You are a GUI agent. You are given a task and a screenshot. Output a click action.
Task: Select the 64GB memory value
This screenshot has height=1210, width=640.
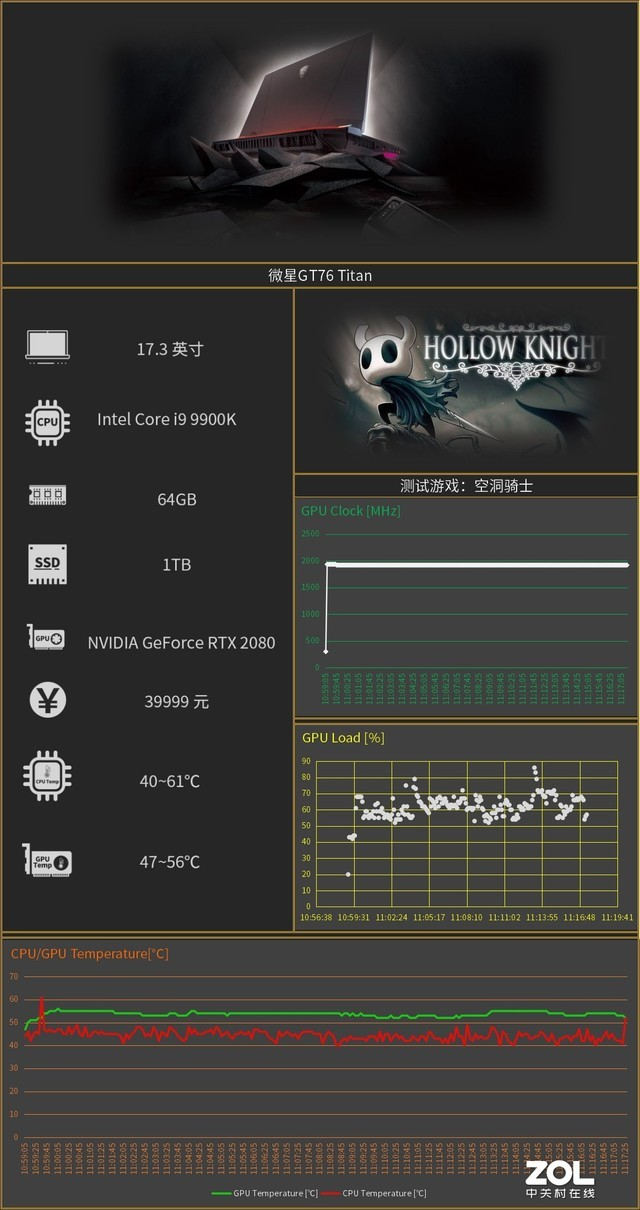177,499
